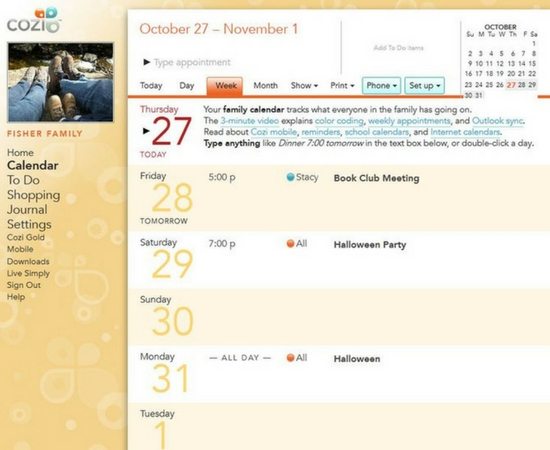Open the 3-minute video link

pyautogui.click(x=250, y=121)
